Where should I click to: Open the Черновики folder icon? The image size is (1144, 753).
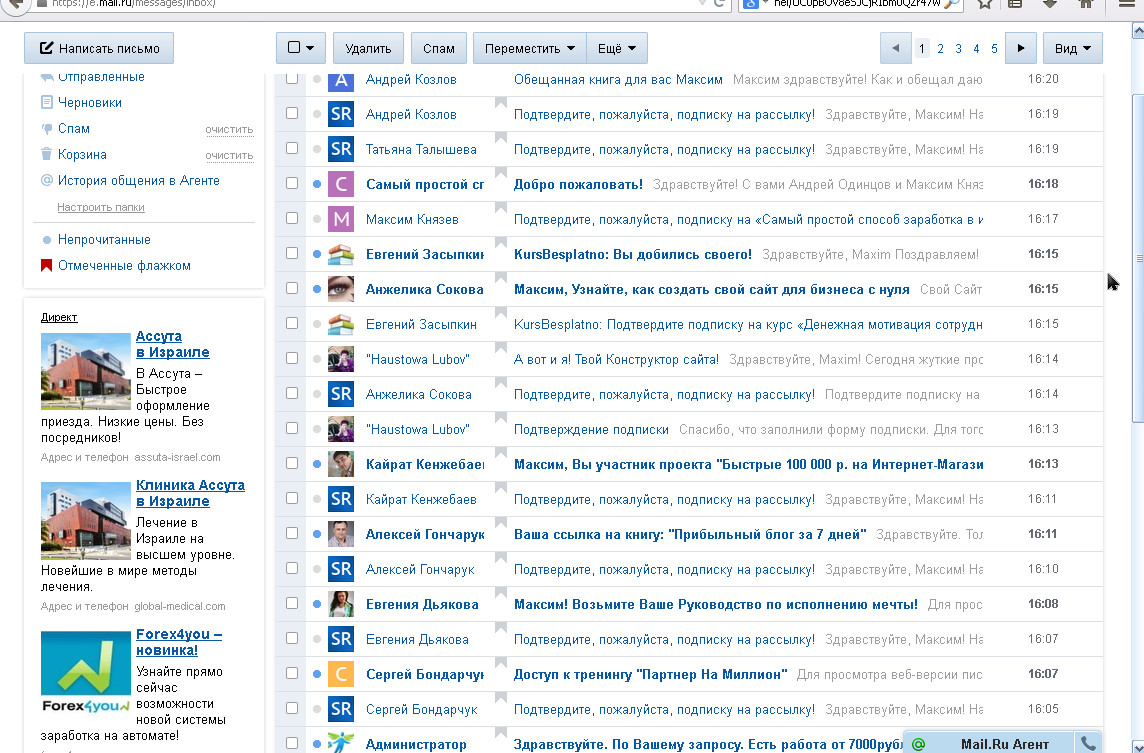click(47, 102)
